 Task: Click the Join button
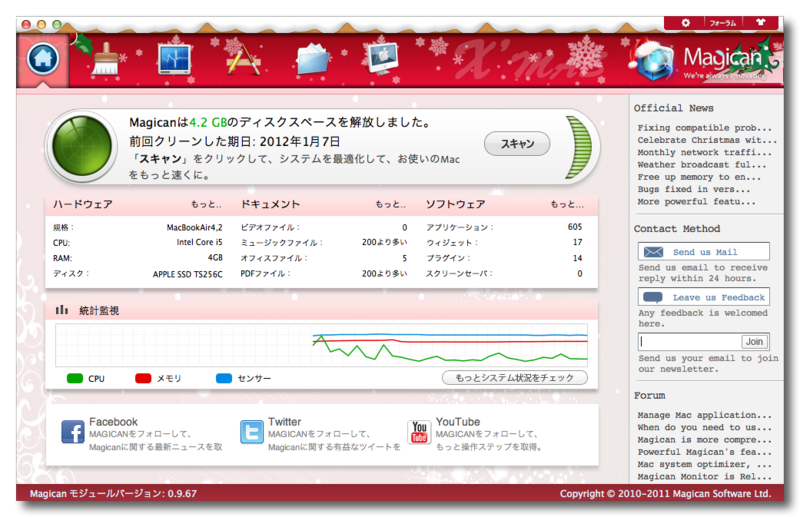(x=755, y=341)
